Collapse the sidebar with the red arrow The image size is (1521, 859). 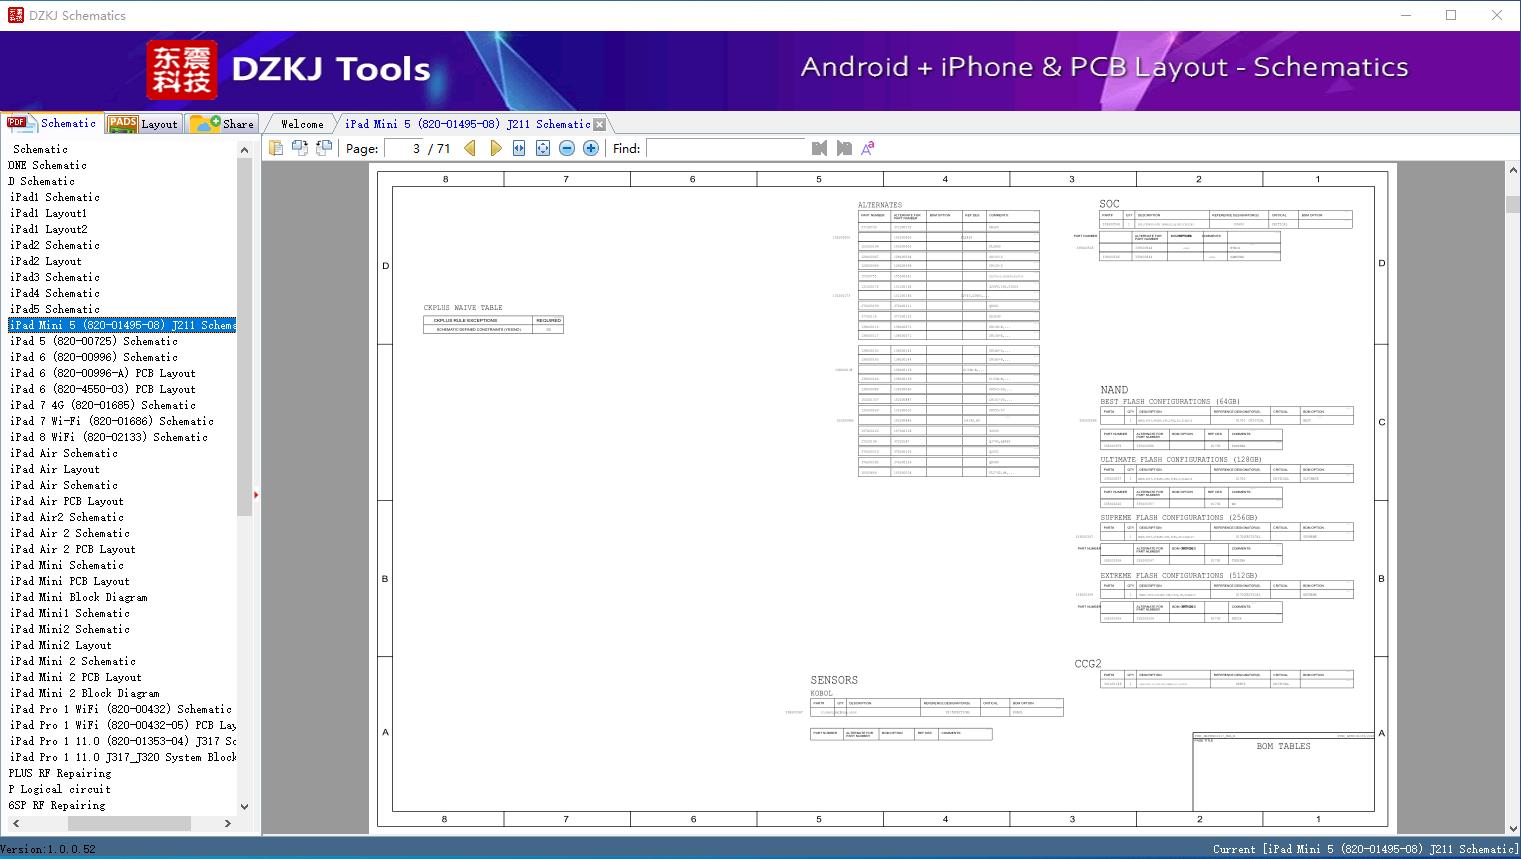coord(256,495)
